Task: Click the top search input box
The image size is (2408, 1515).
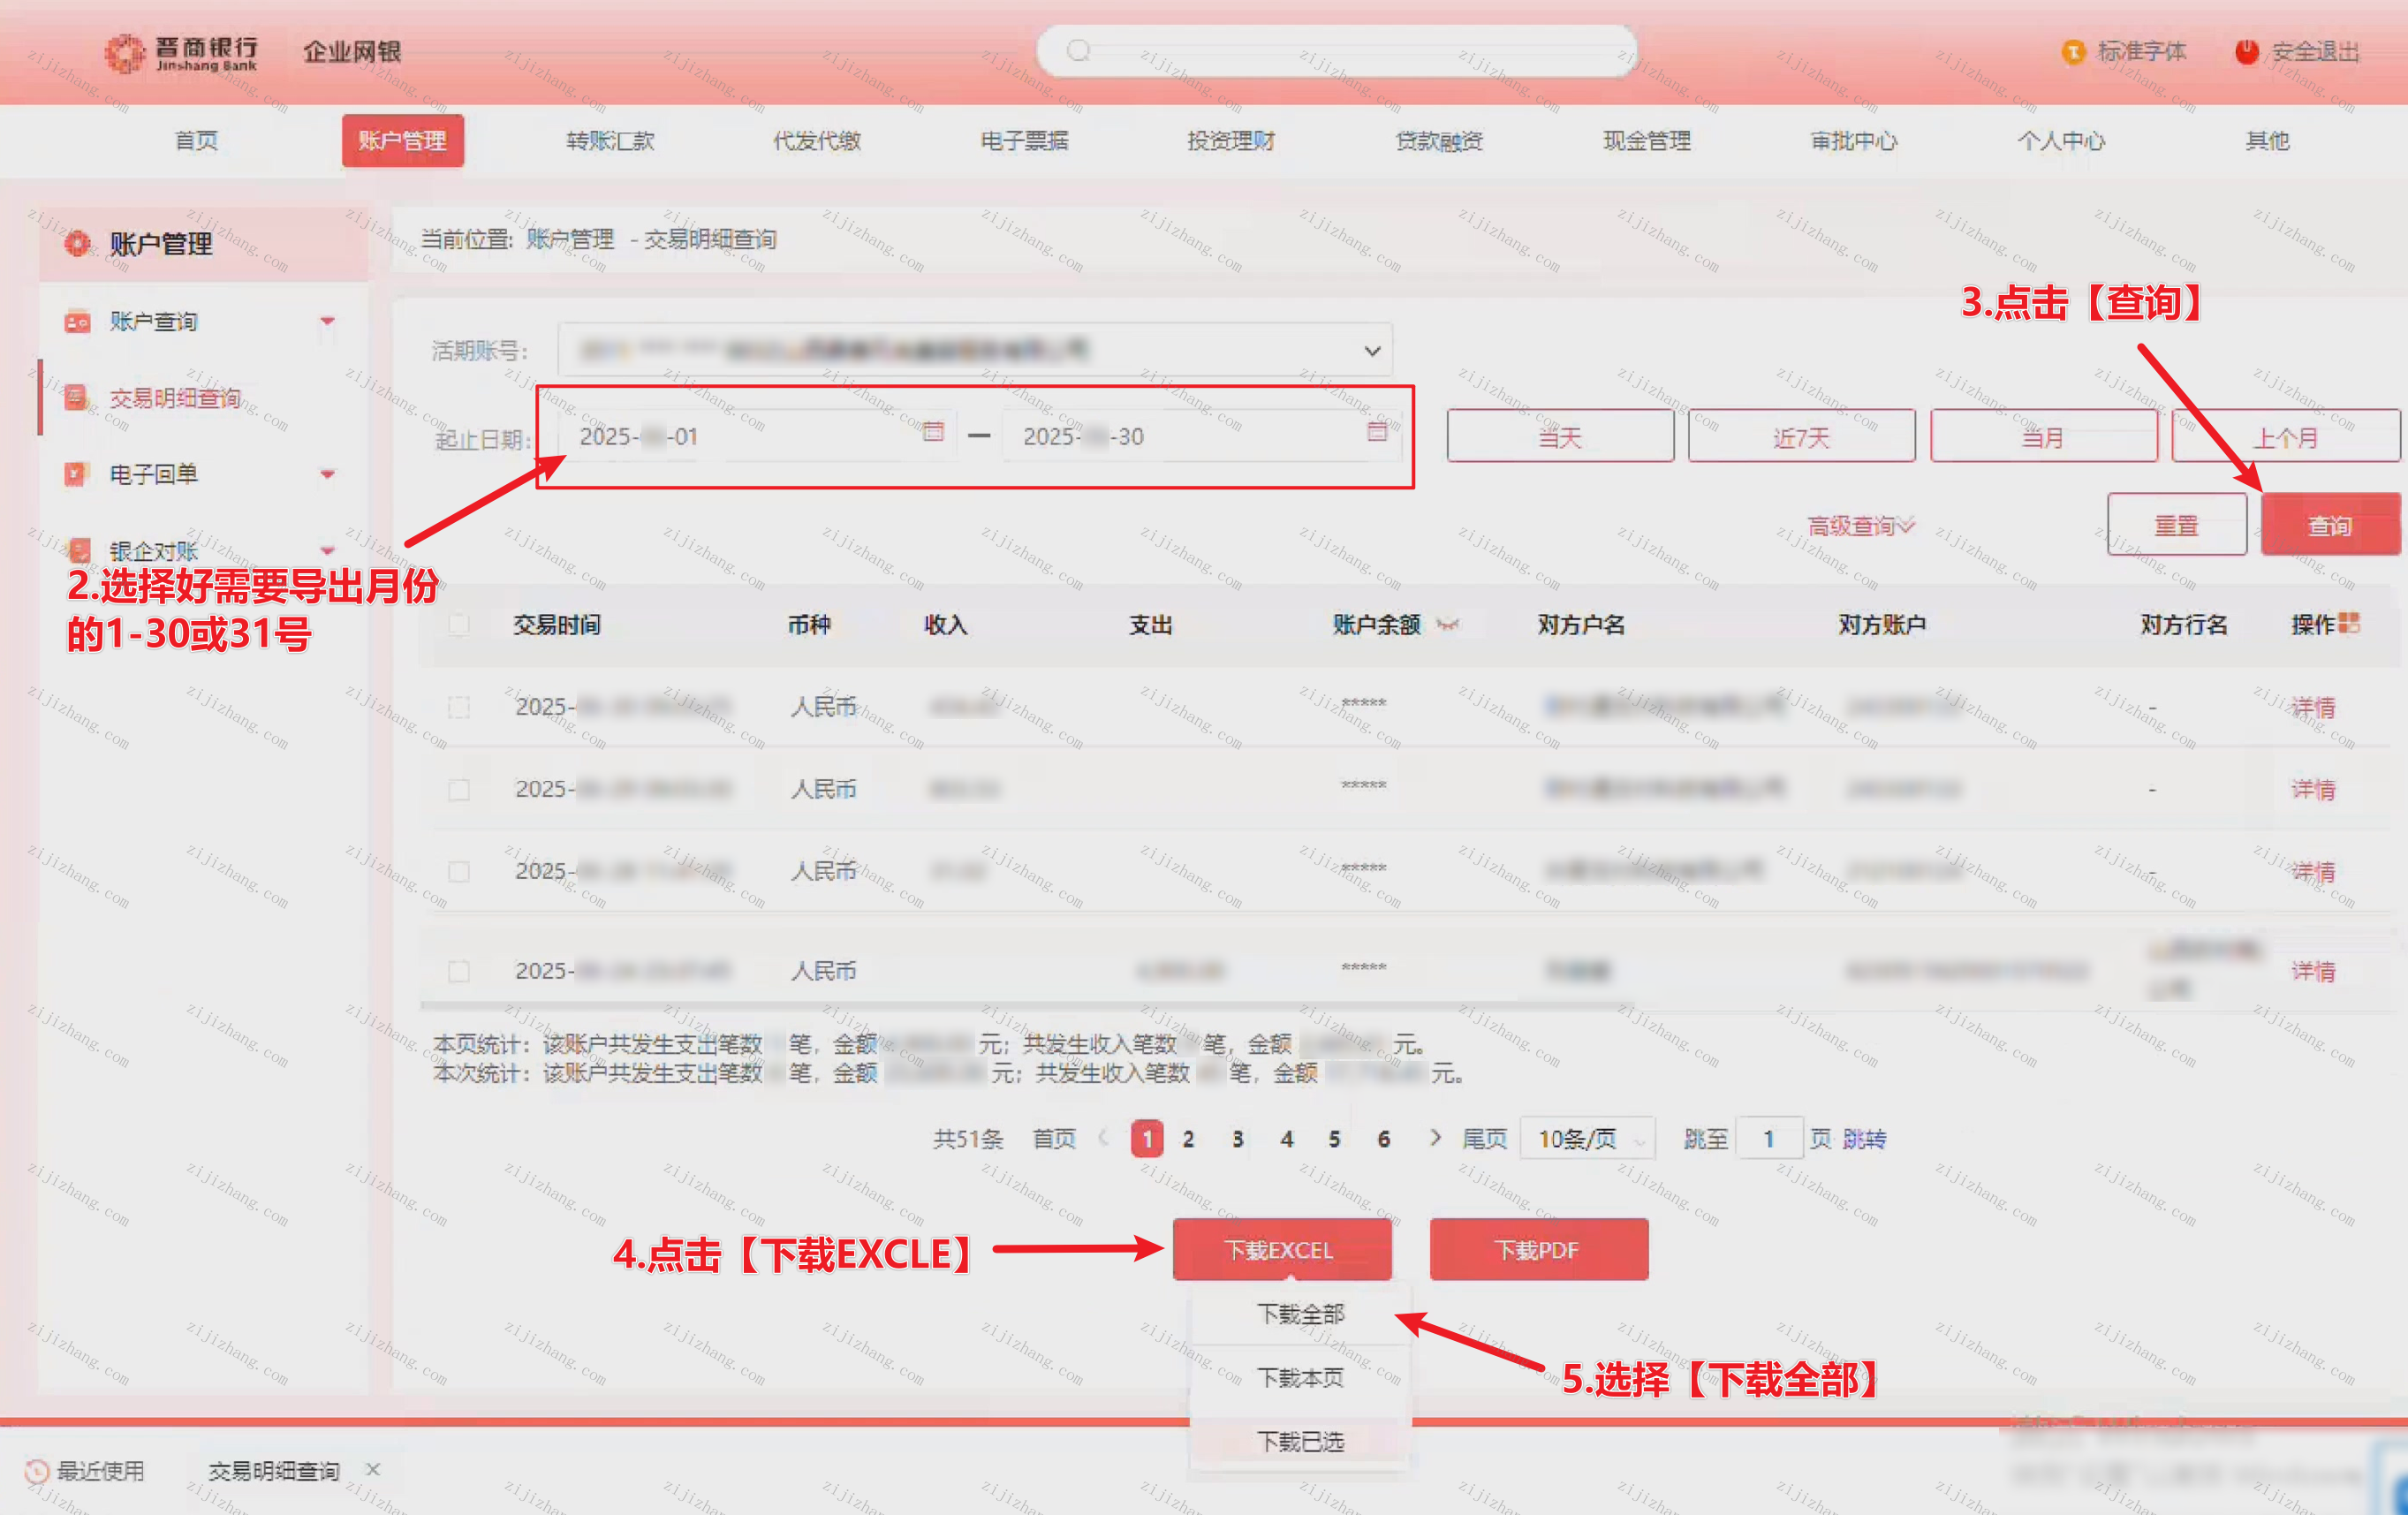Action: coord(1336,51)
